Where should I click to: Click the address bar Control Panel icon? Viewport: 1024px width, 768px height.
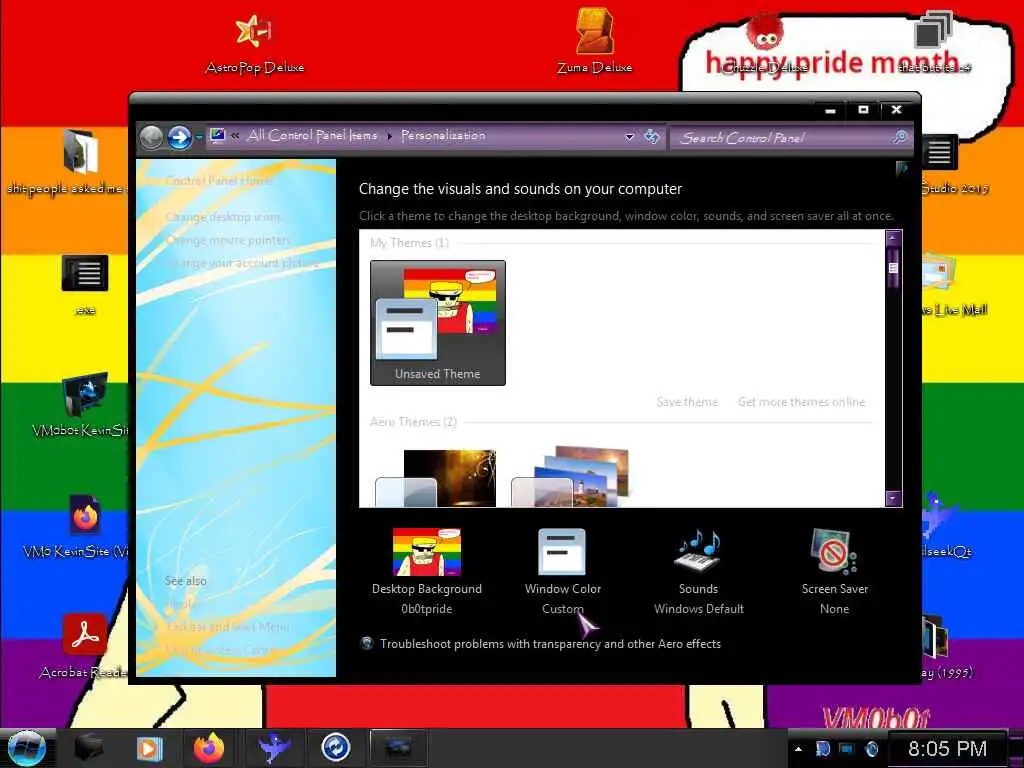[x=217, y=136]
